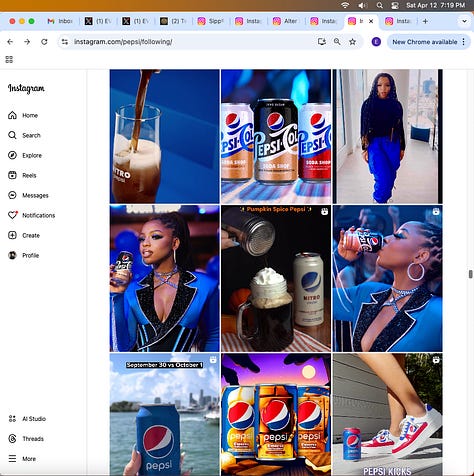Switch to the first X tab
The height and width of the screenshot is (476, 474).
(x=98, y=21)
